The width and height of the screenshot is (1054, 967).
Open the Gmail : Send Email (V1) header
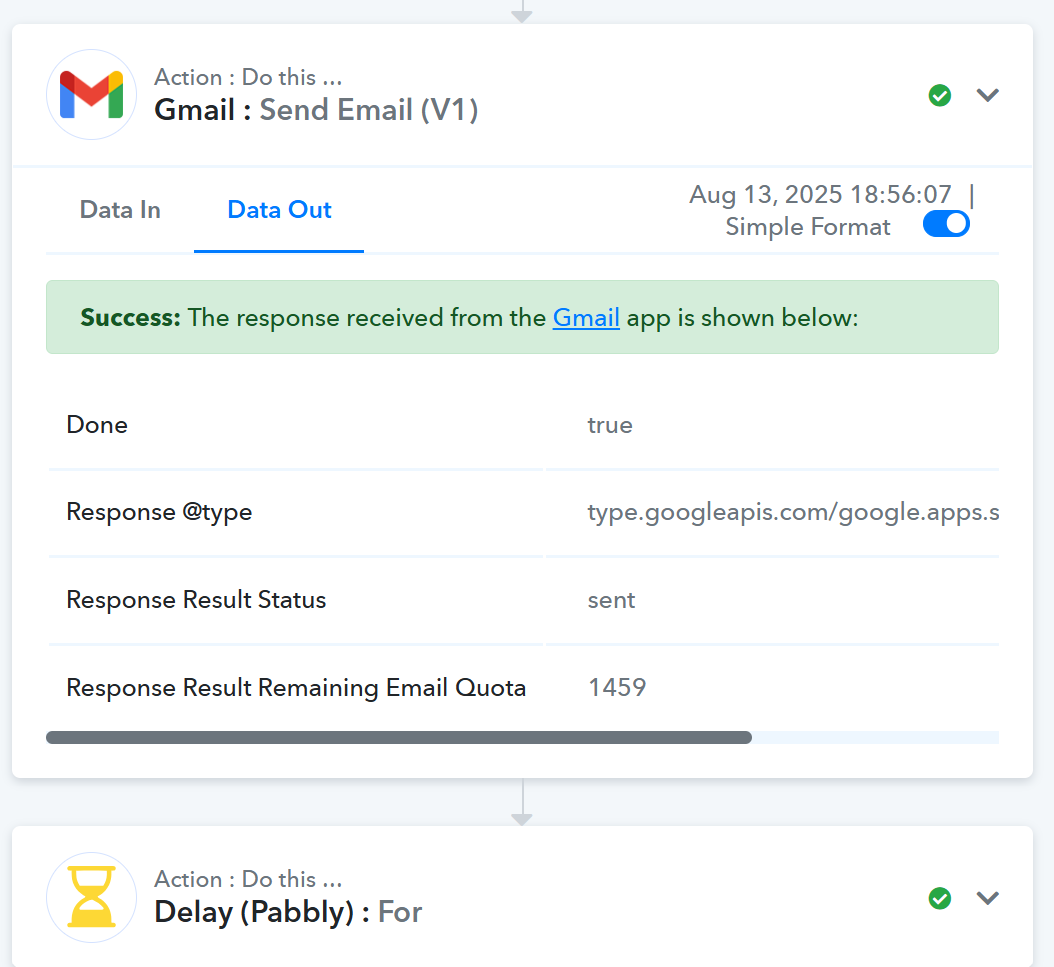tap(316, 110)
